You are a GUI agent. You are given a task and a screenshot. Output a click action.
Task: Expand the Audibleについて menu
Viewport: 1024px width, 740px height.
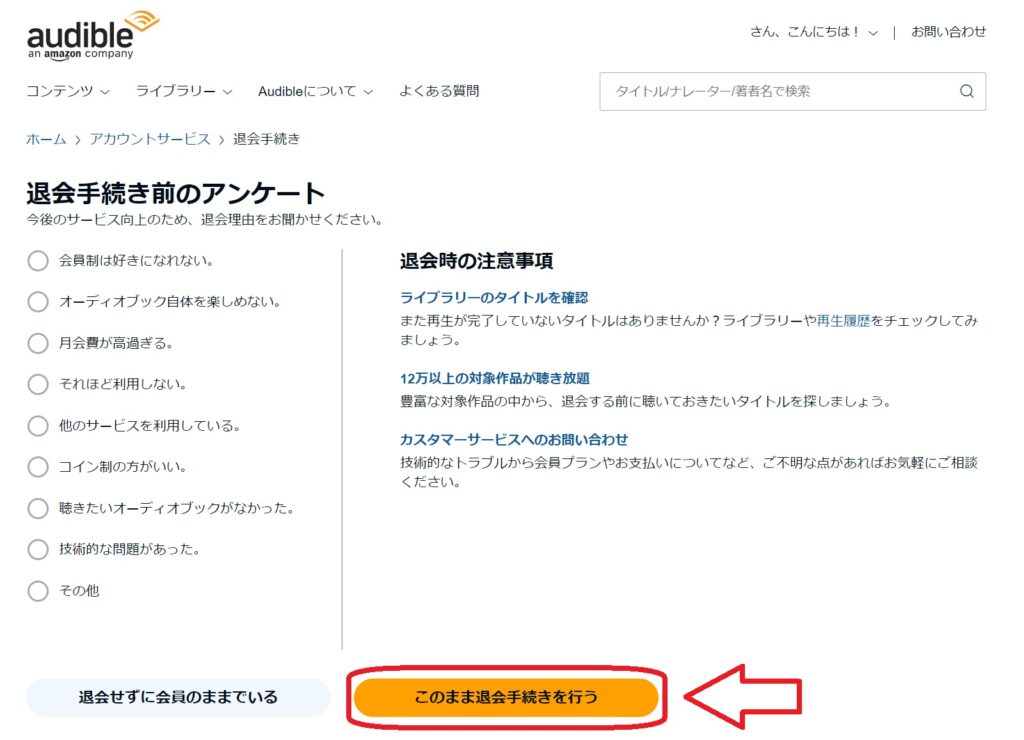[x=315, y=91]
